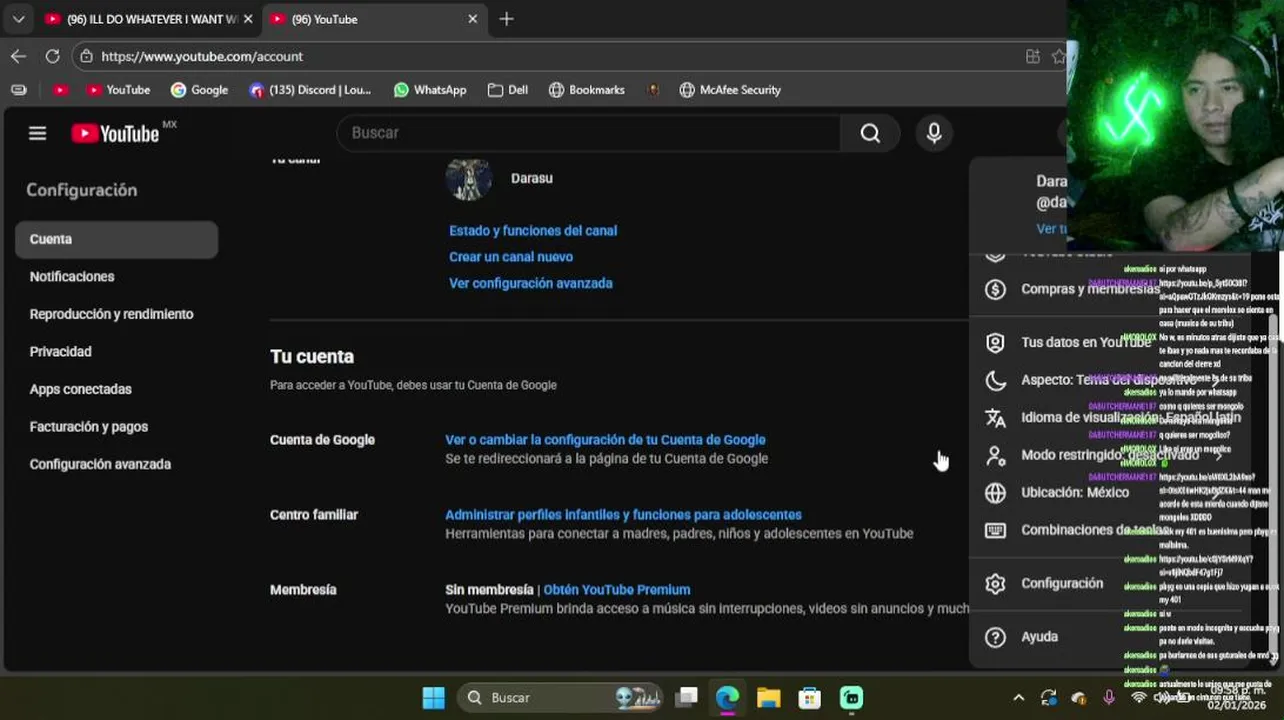
Task: Open the Google bookmark
Action: tap(199, 90)
